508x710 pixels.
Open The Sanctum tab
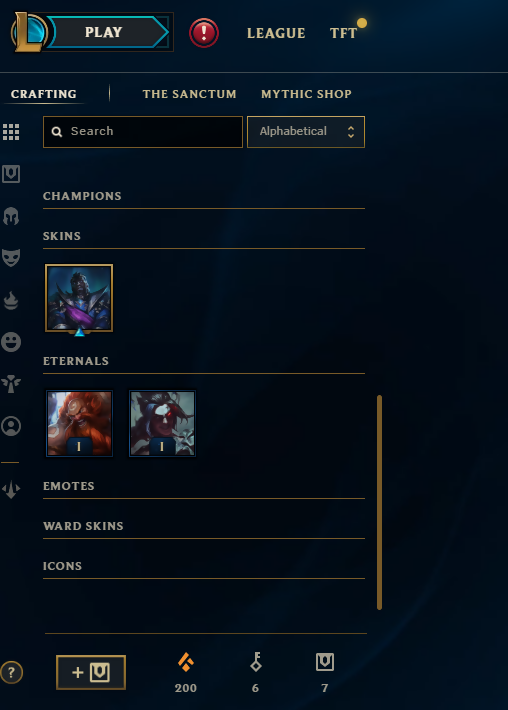[x=189, y=94]
